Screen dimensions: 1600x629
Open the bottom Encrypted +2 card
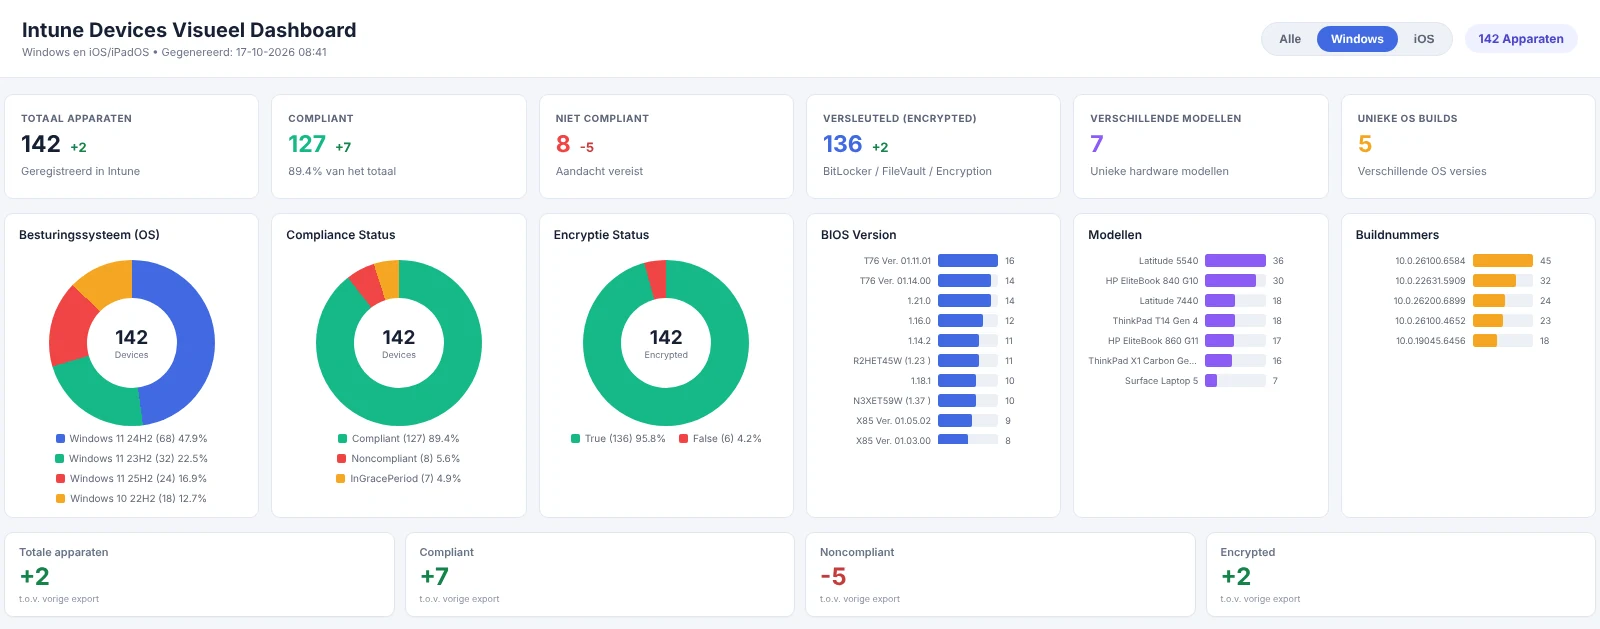pos(1400,575)
